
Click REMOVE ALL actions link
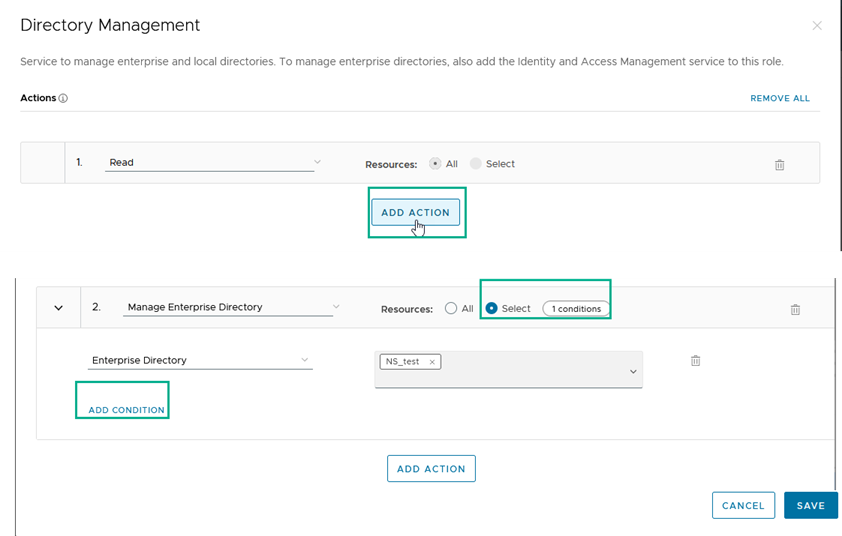click(780, 98)
